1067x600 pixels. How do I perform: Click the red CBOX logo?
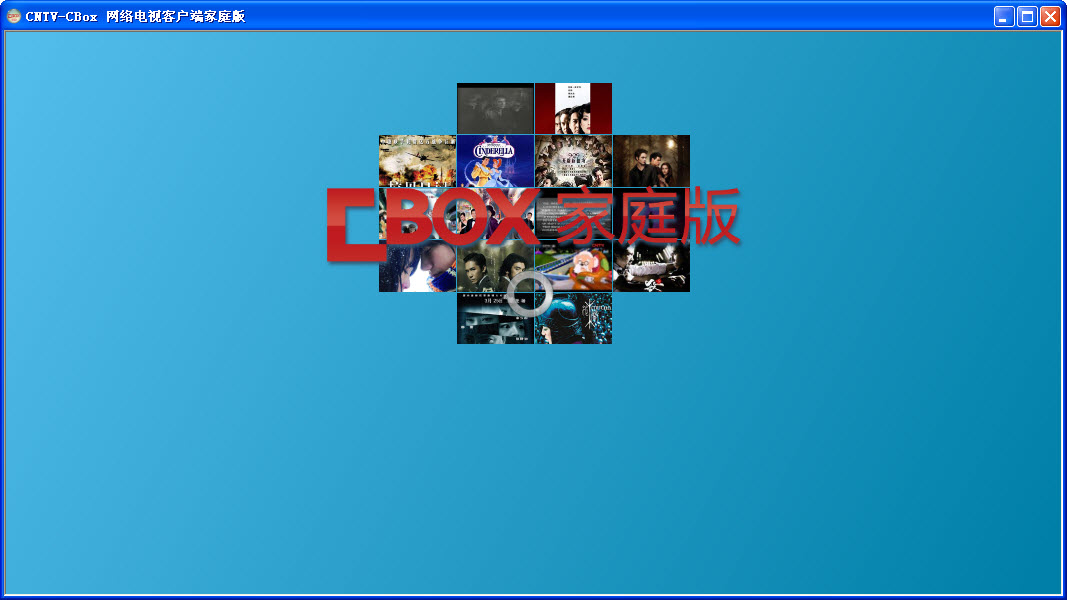430,216
